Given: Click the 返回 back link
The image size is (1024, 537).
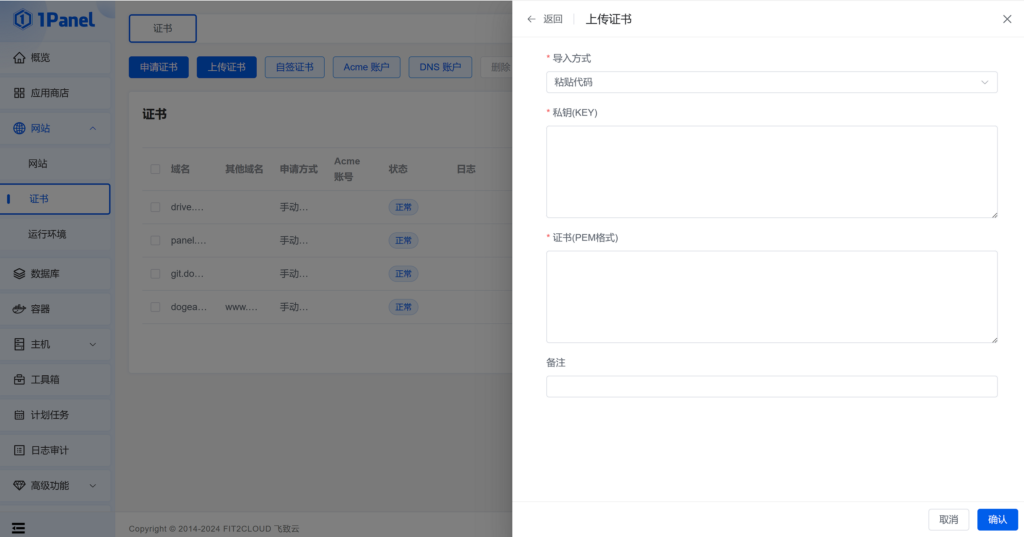Looking at the screenshot, I should (552, 20).
